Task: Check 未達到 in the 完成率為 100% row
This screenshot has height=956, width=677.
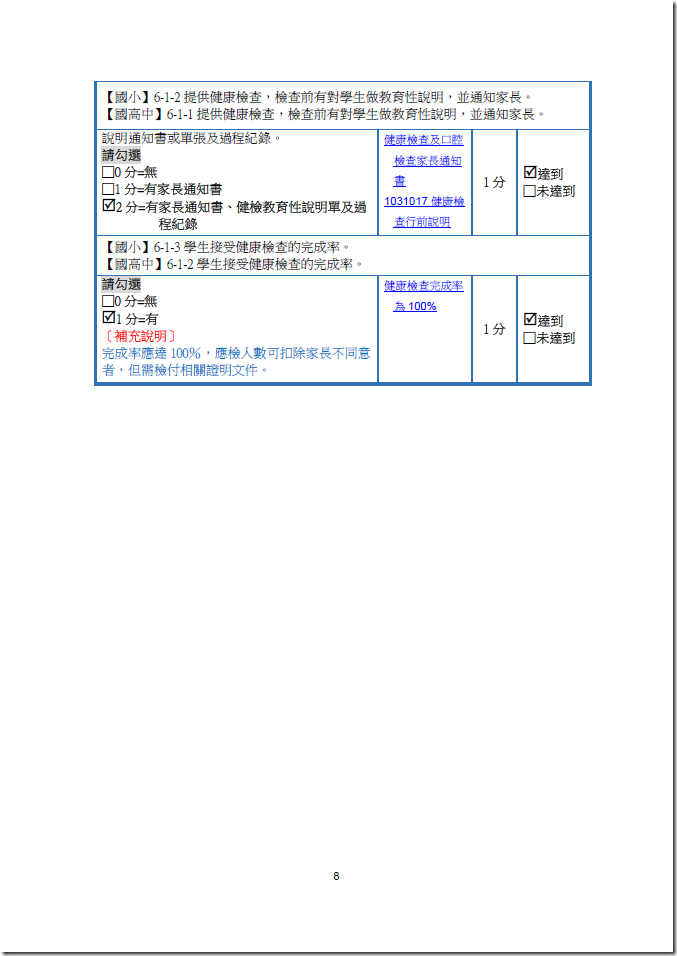Action: (x=529, y=338)
